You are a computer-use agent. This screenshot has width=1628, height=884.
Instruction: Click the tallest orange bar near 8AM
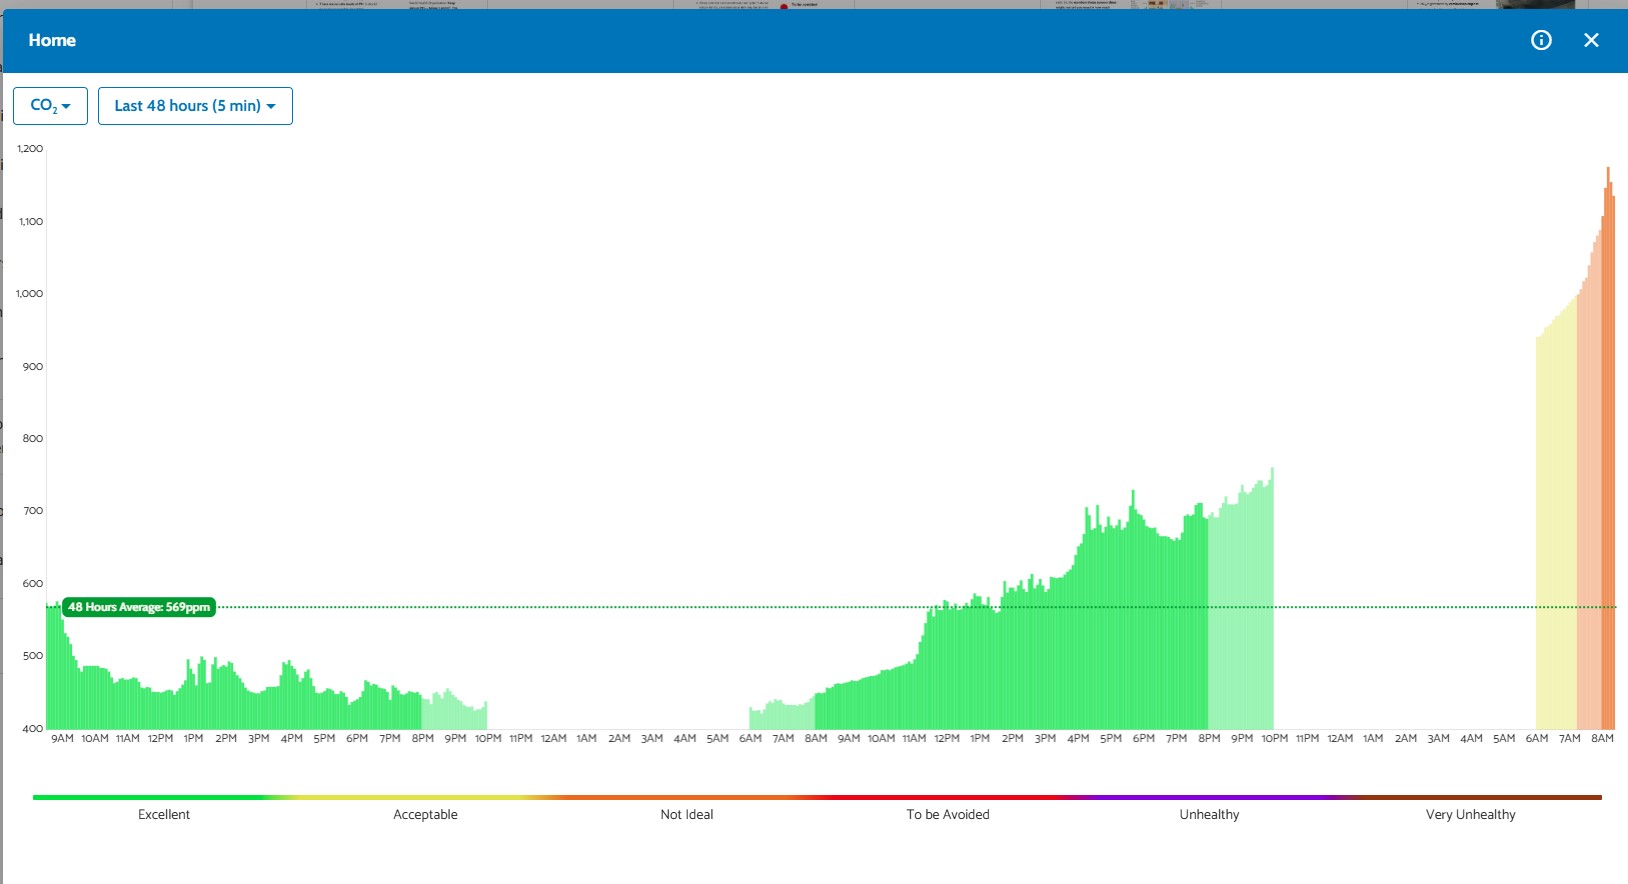[1608, 448]
